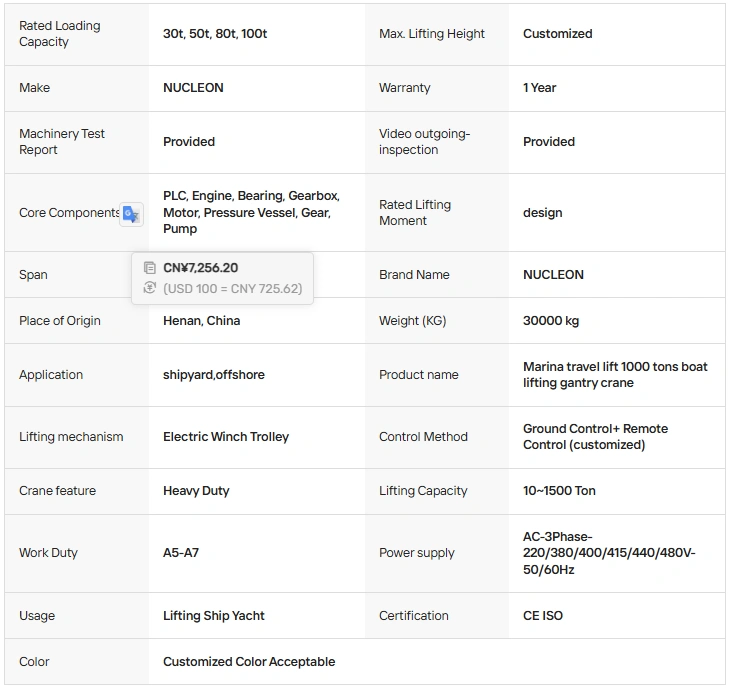Click the Ground Control+ Remote Control value
Viewport: 731px width, 688px height.
pos(595,437)
